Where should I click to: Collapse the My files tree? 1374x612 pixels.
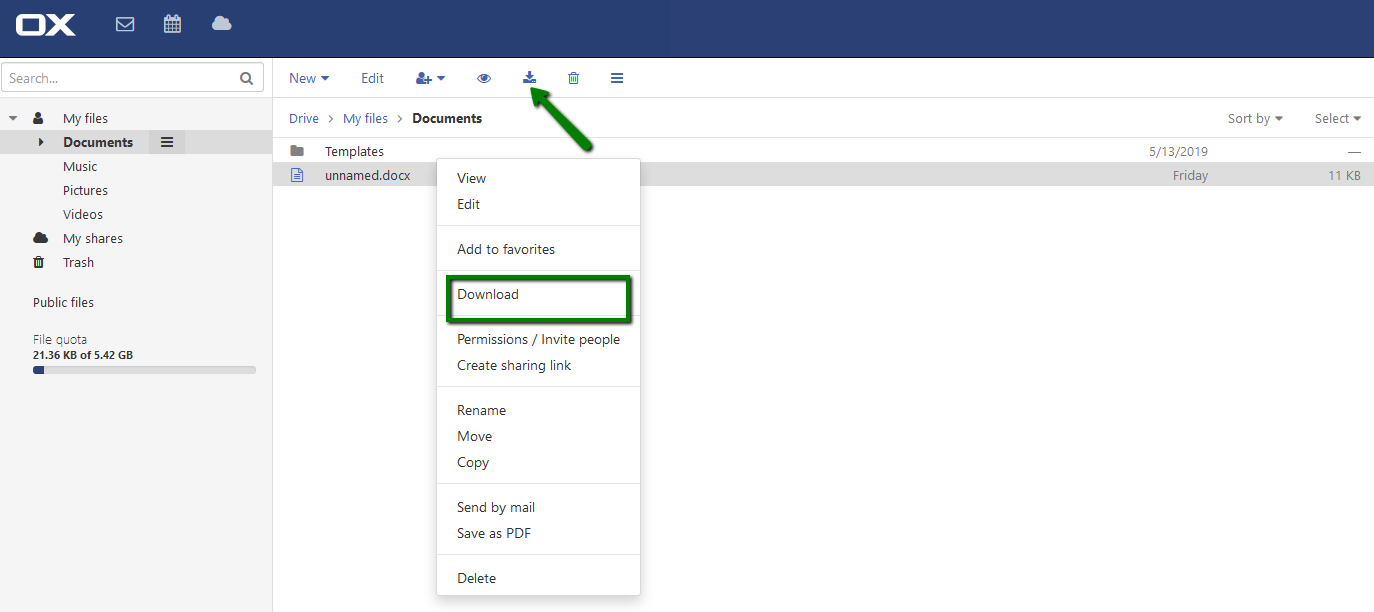point(13,118)
